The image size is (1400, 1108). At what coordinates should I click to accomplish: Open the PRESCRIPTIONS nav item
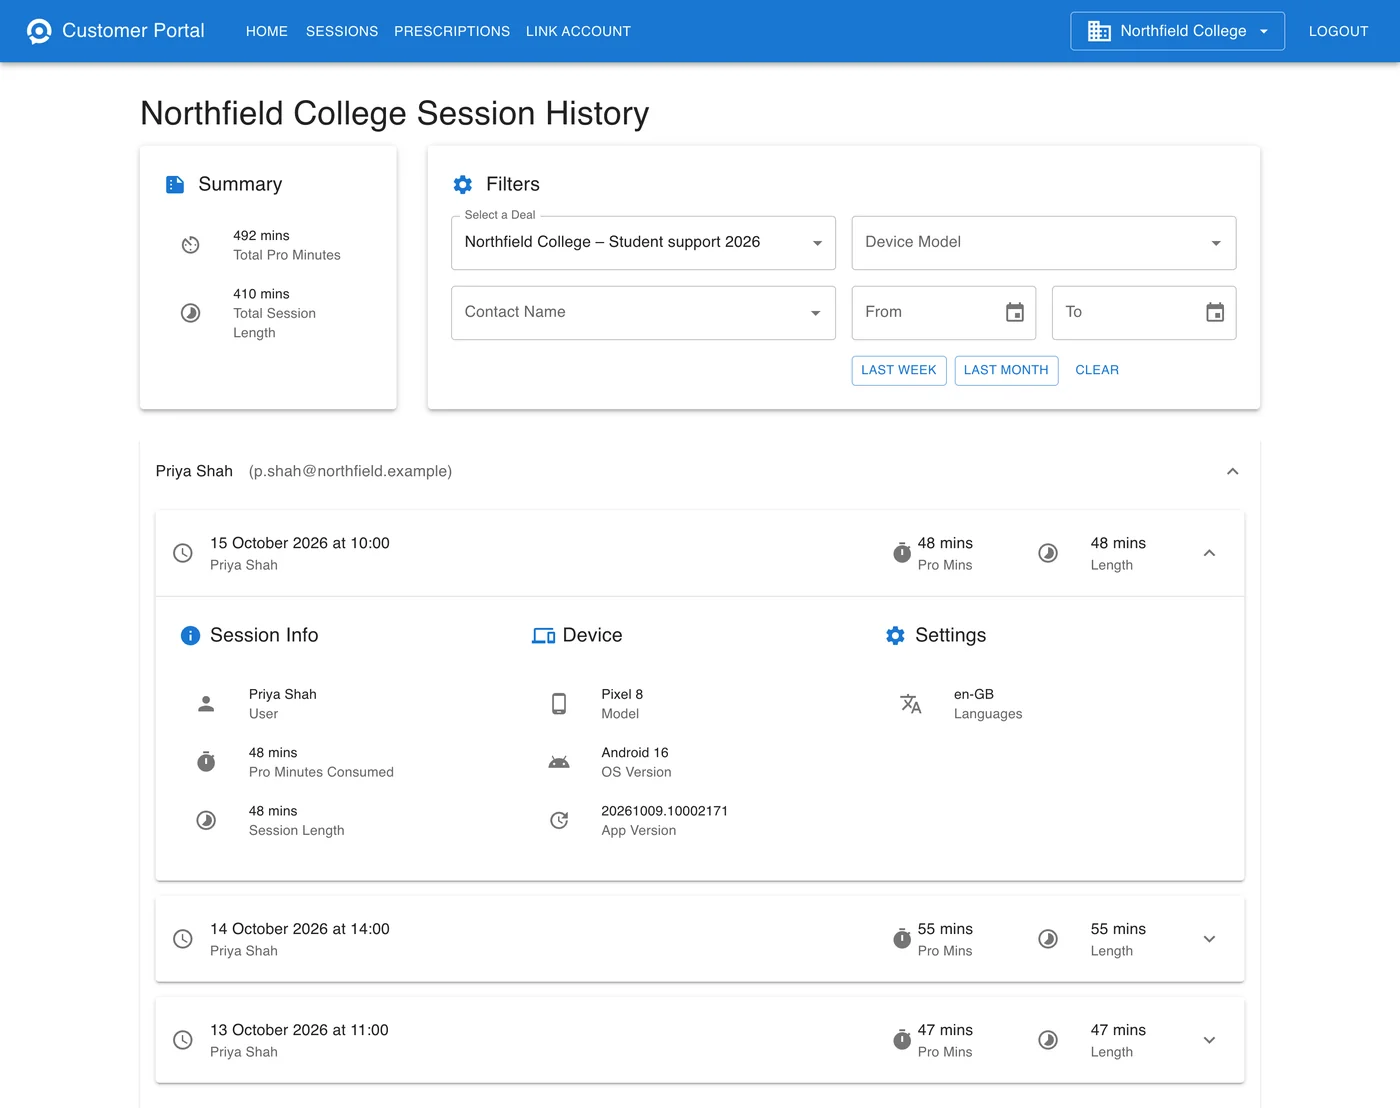[452, 31]
